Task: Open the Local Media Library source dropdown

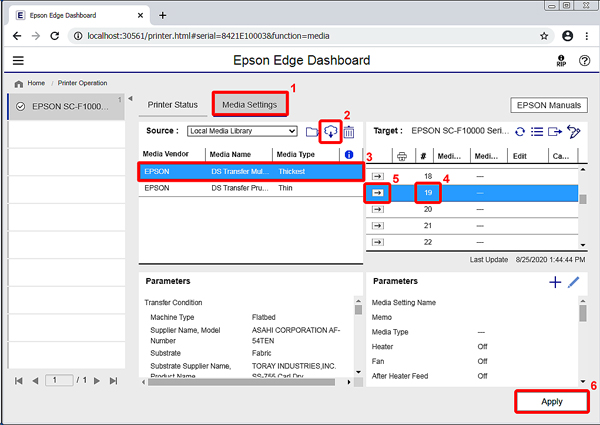Action: pyautogui.click(x=242, y=131)
